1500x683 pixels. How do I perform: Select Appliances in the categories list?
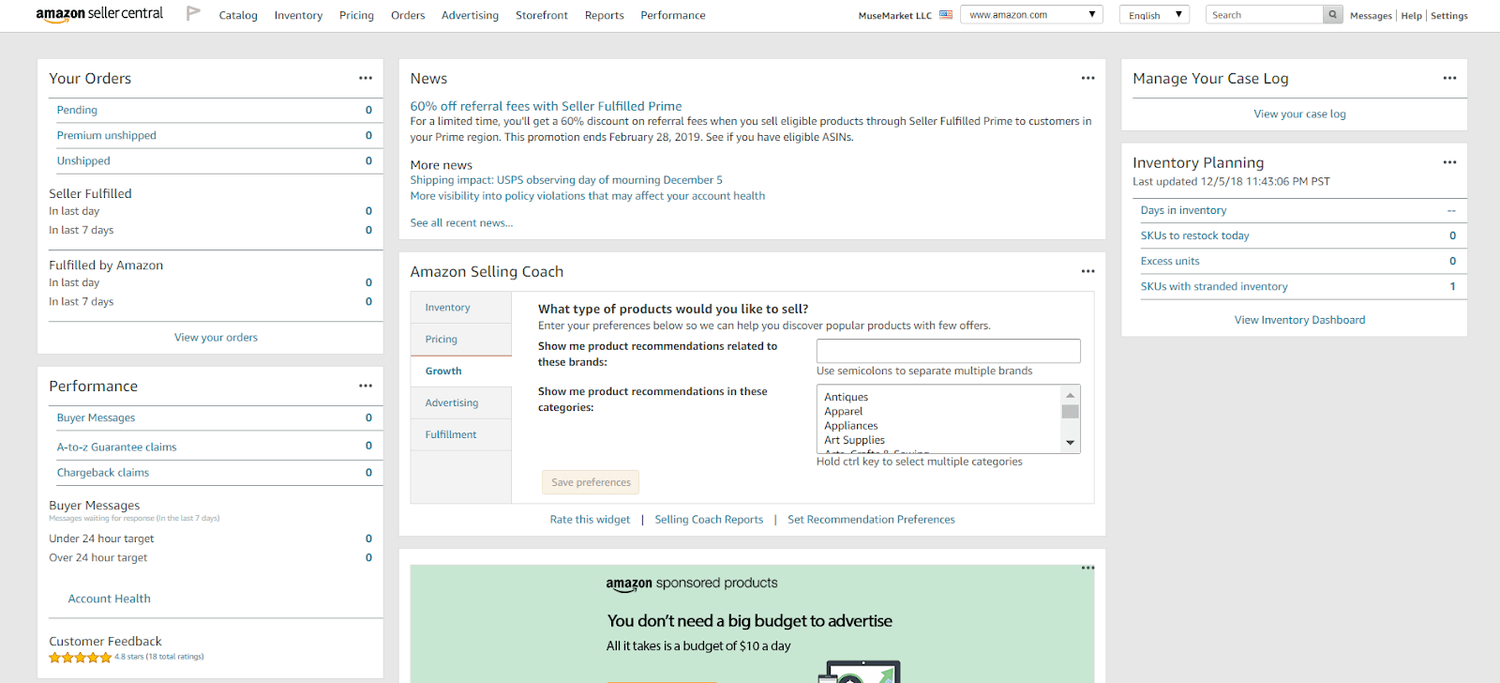[x=851, y=425]
